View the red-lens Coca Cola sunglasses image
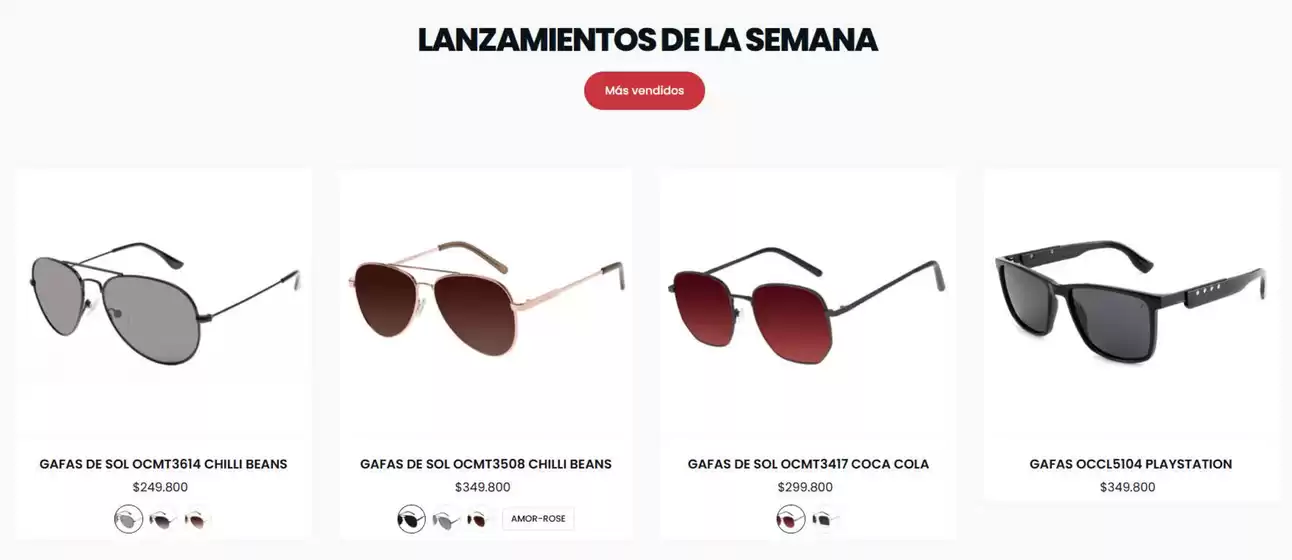Image resolution: width=1292 pixels, height=560 pixels. tap(807, 302)
